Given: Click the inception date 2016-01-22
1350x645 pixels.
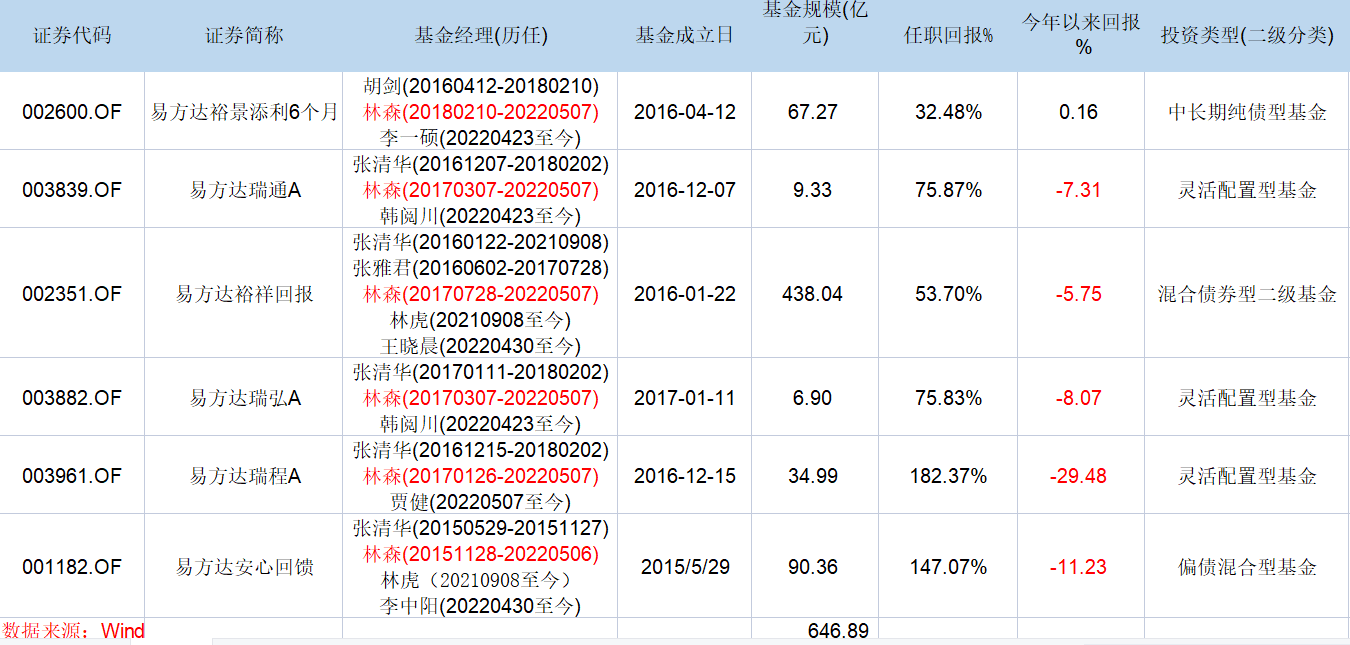Looking at the screenshot, I should [x=684, y=294].
